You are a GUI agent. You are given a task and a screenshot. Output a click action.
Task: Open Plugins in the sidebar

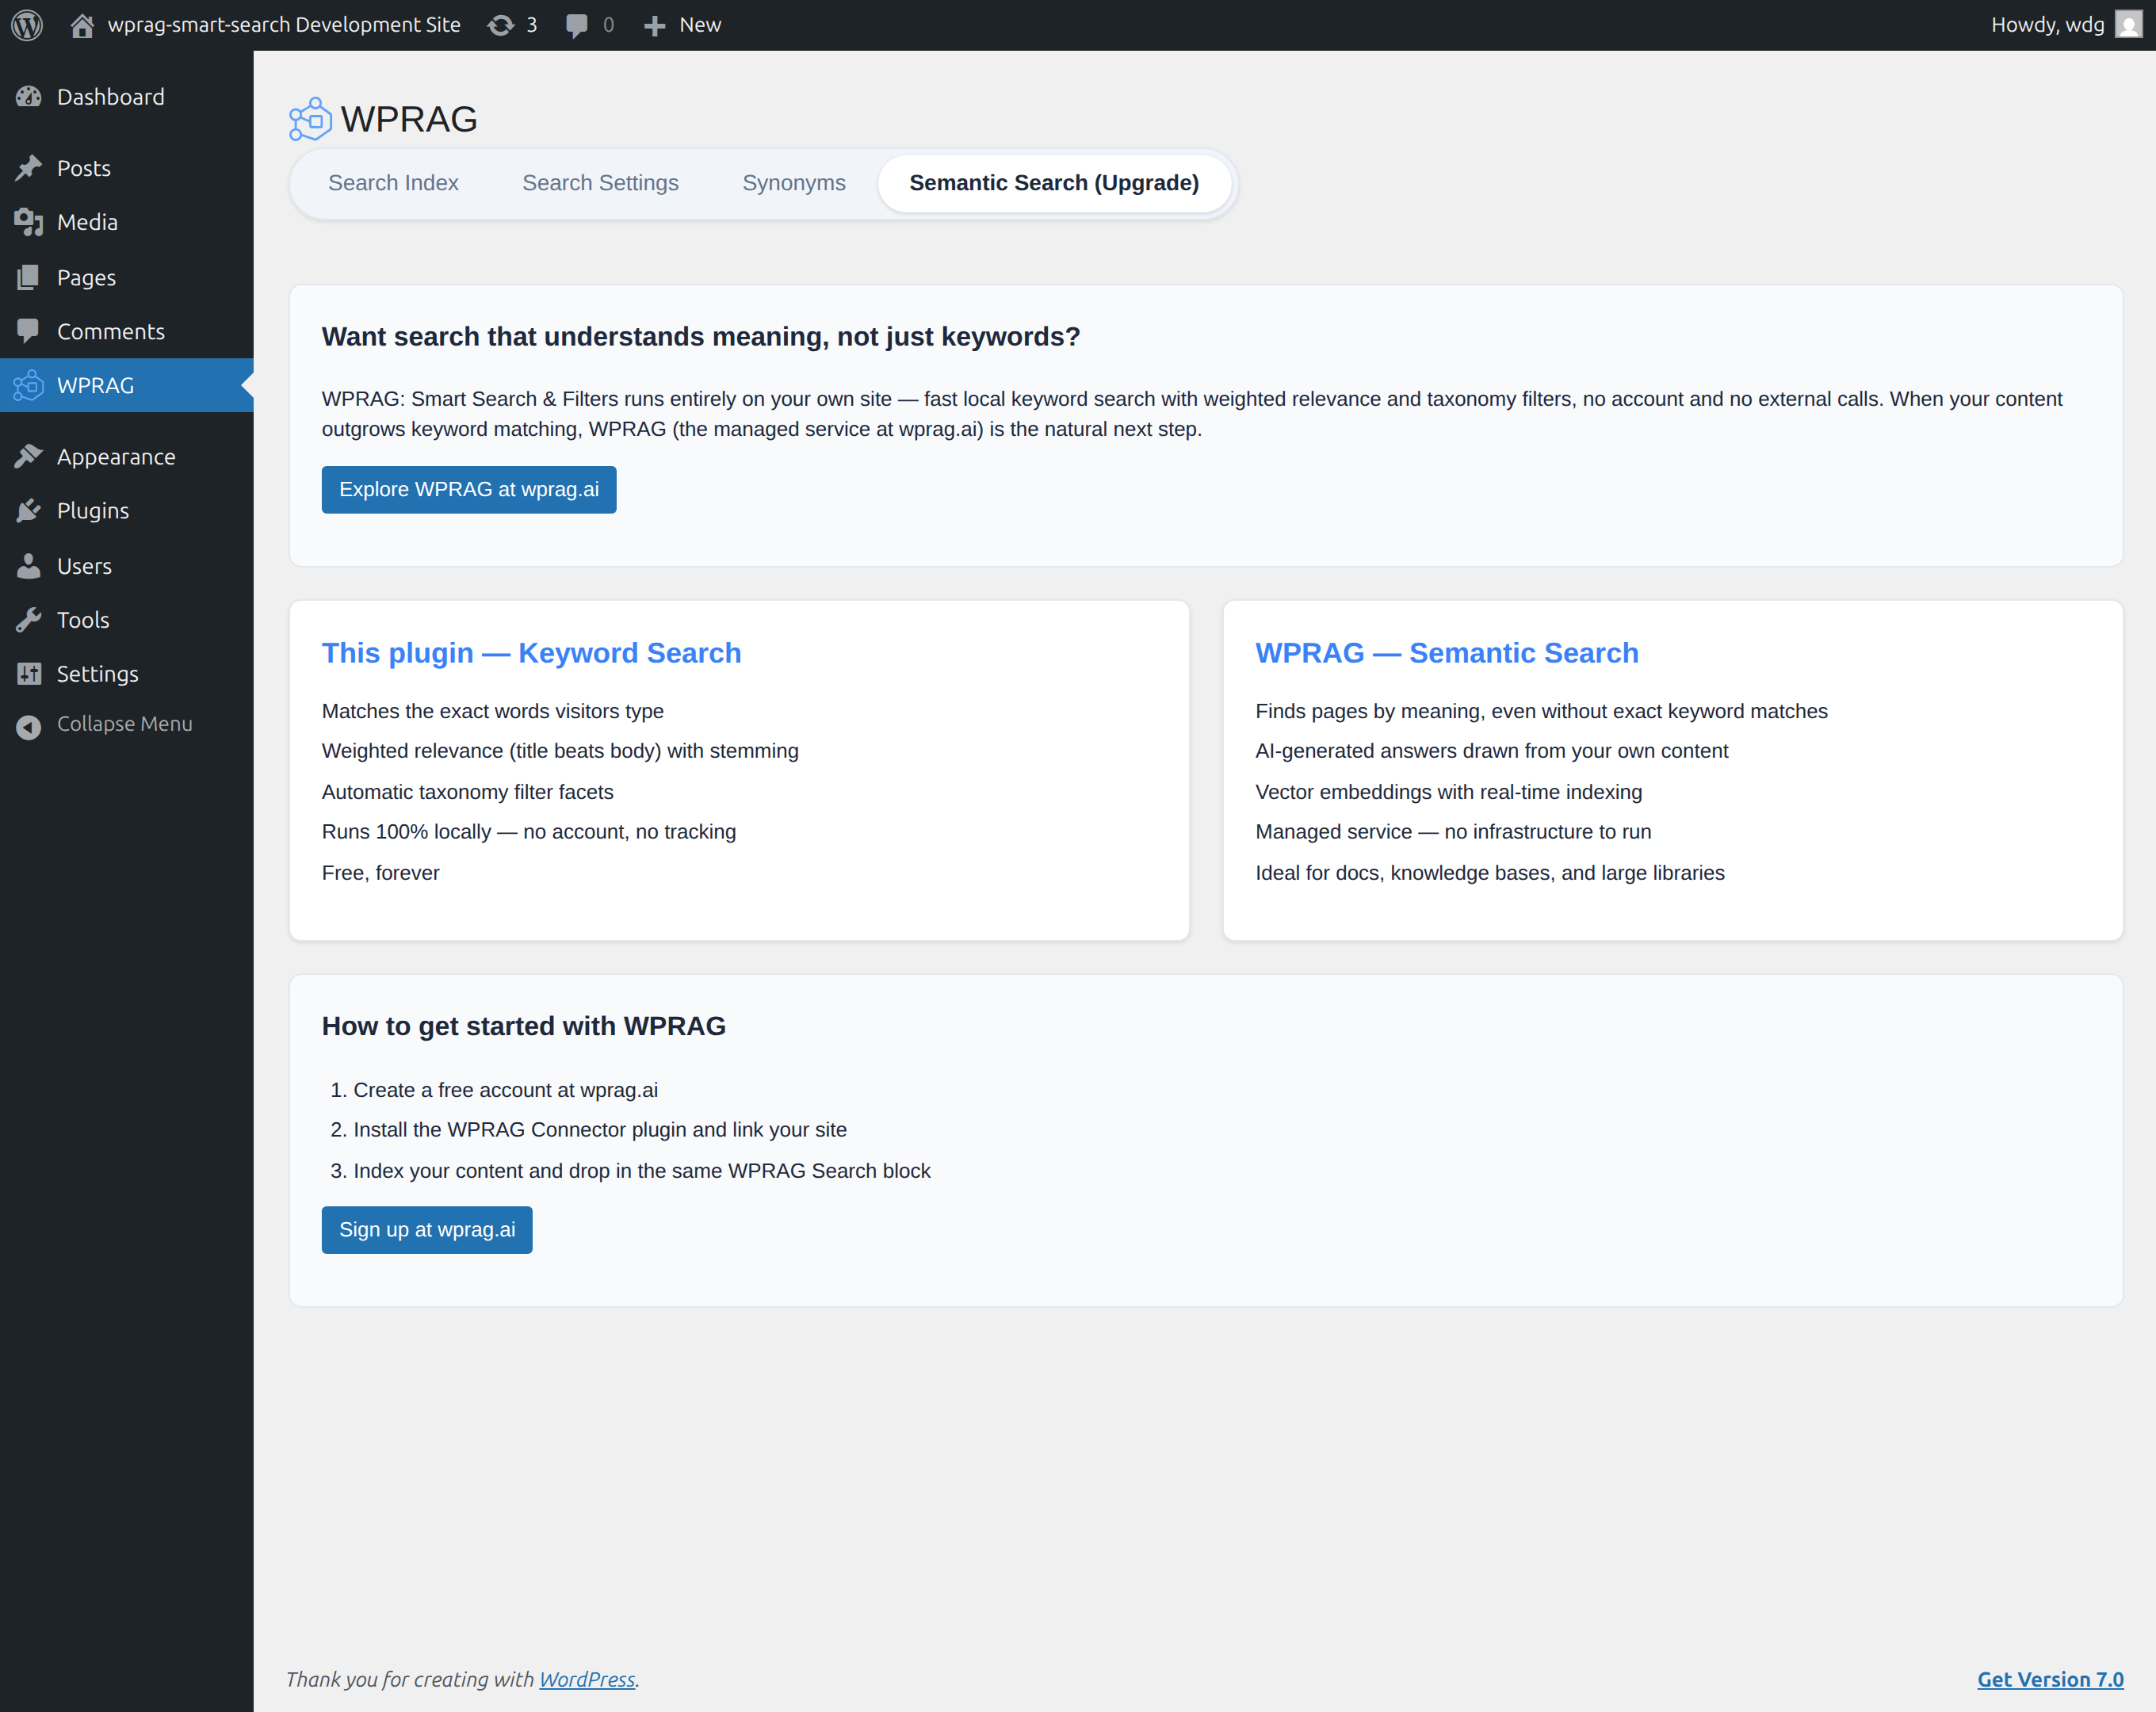[x=127, y=511]
